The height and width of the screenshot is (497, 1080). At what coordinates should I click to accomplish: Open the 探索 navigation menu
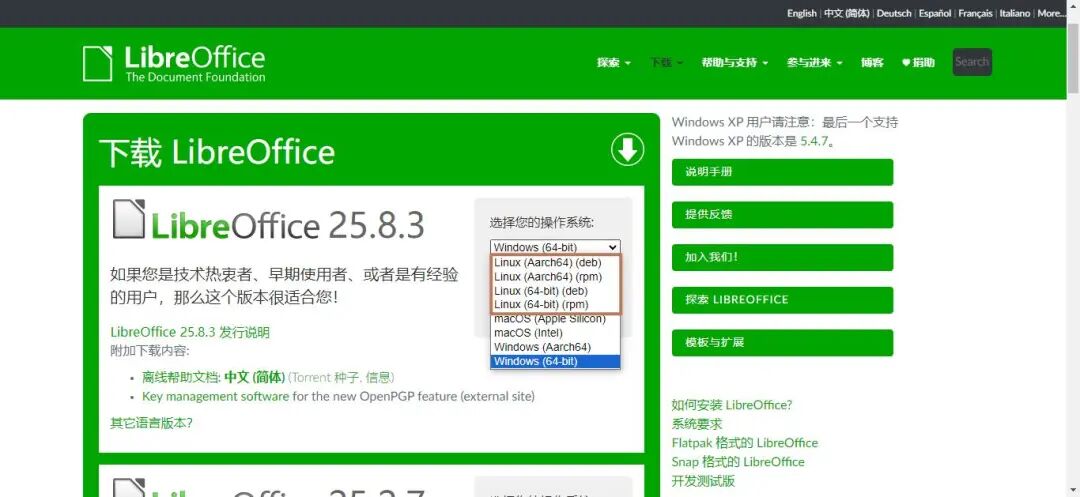point(614,63)
